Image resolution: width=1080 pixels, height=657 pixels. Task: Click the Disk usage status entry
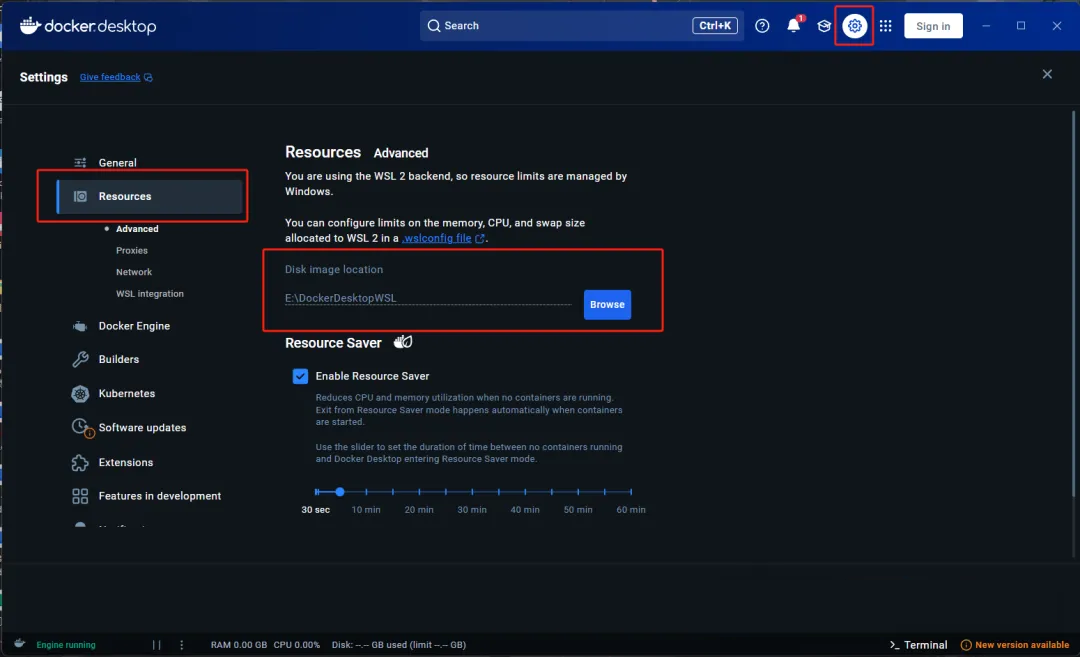click(x=399, y=645)
